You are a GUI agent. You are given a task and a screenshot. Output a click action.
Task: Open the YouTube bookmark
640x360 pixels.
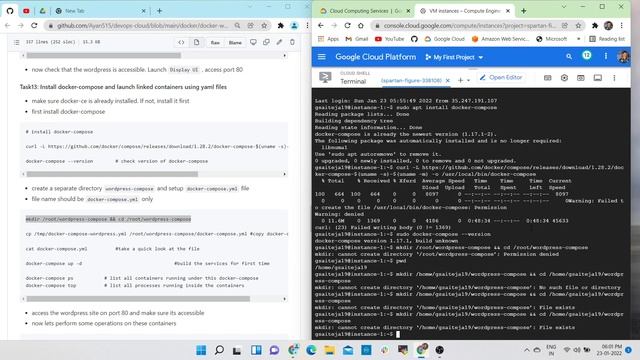pyautogui.click(x=389, y=39)
